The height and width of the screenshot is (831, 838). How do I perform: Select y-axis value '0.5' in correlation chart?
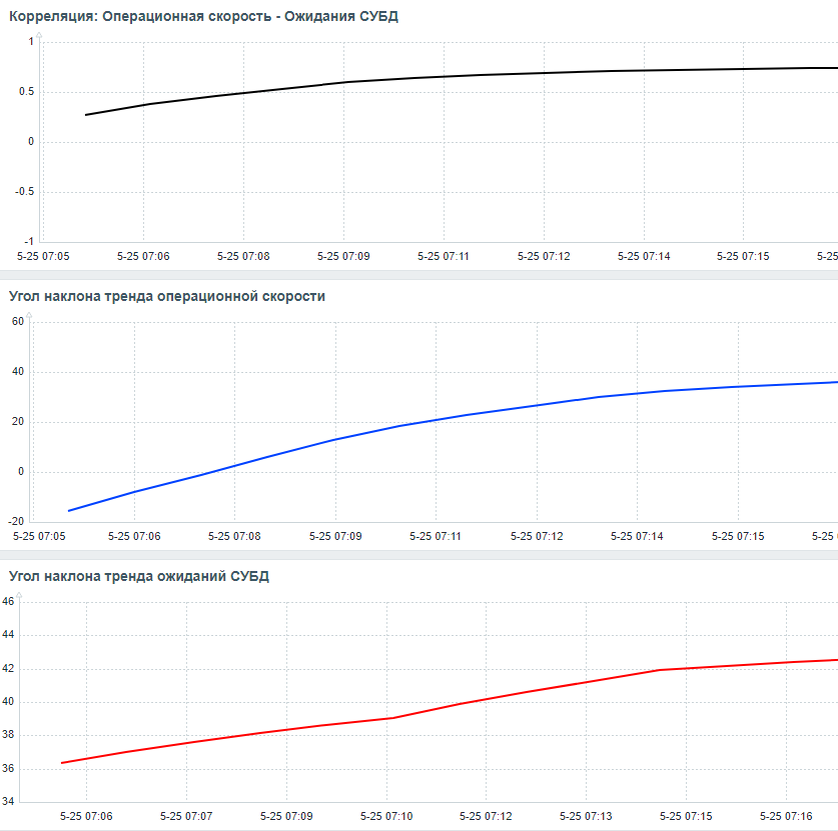(x=27, y=92)
